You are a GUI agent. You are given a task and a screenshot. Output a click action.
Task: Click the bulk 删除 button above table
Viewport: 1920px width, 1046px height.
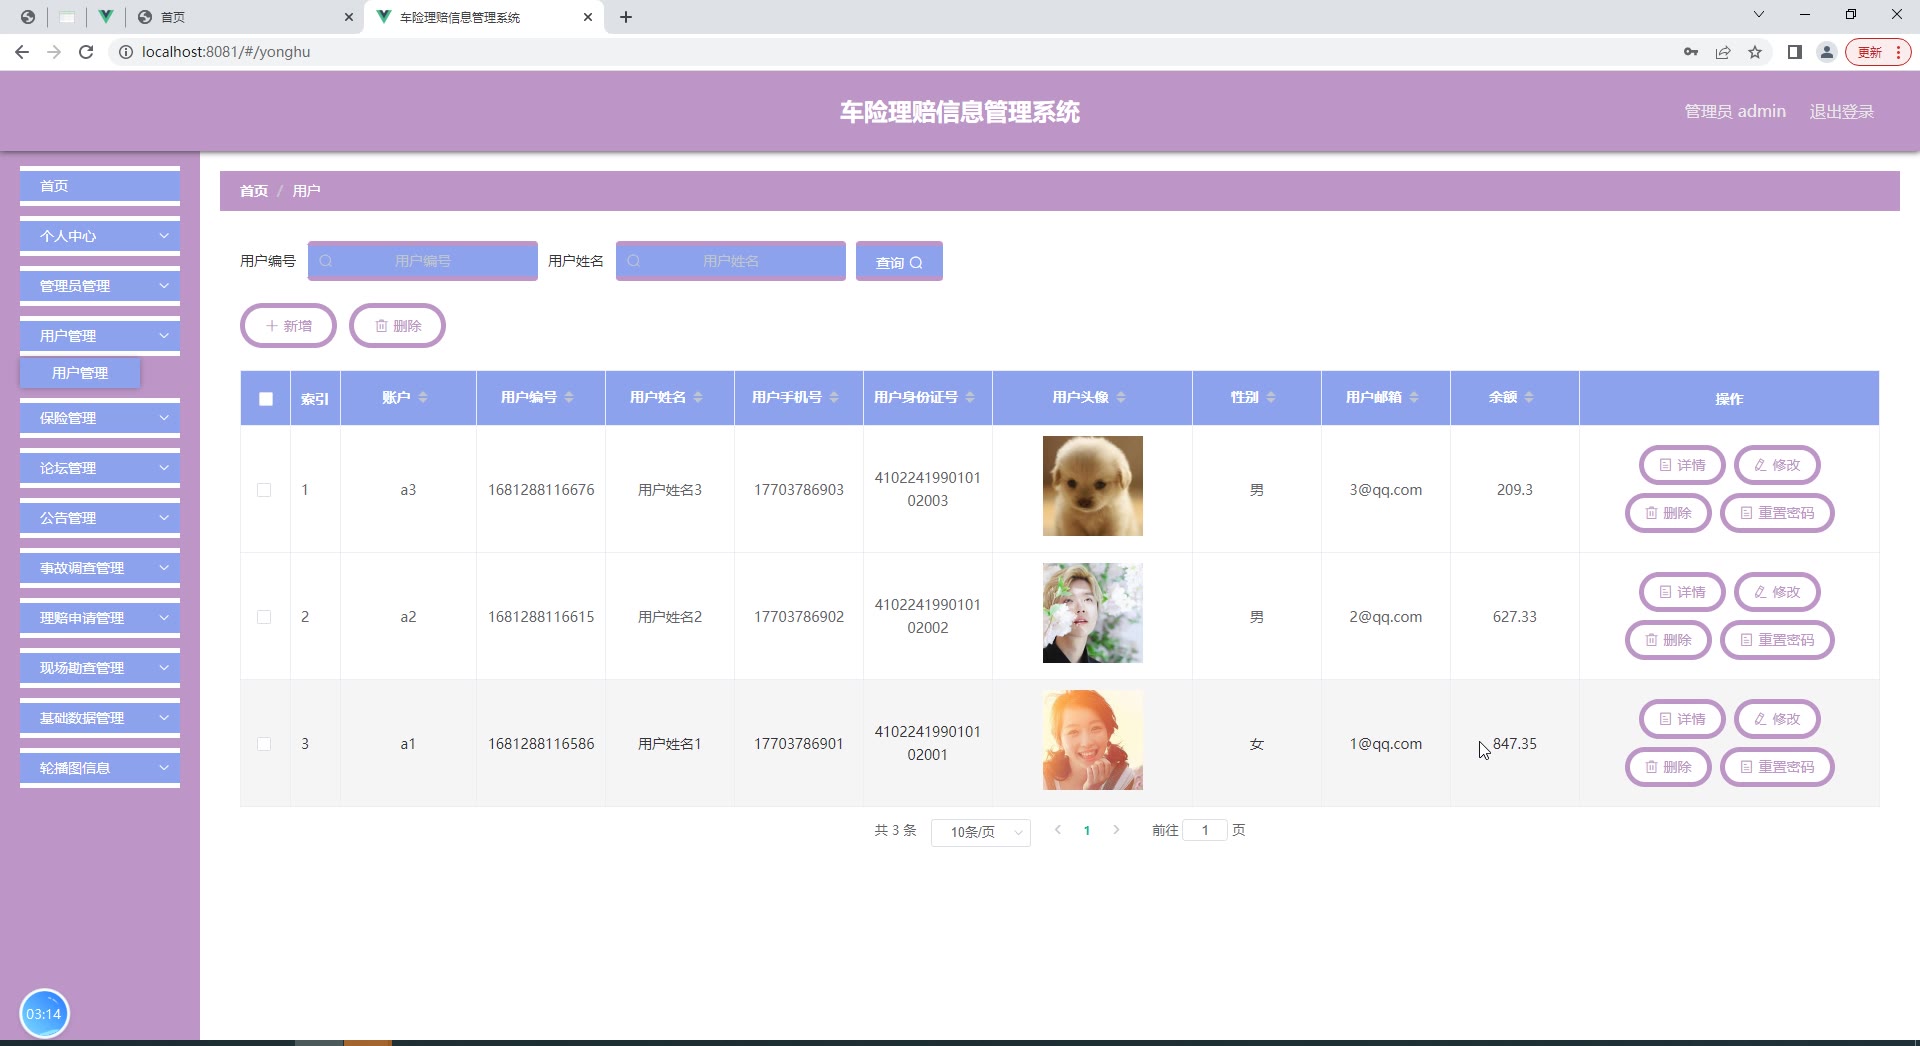tap(397, 326)
